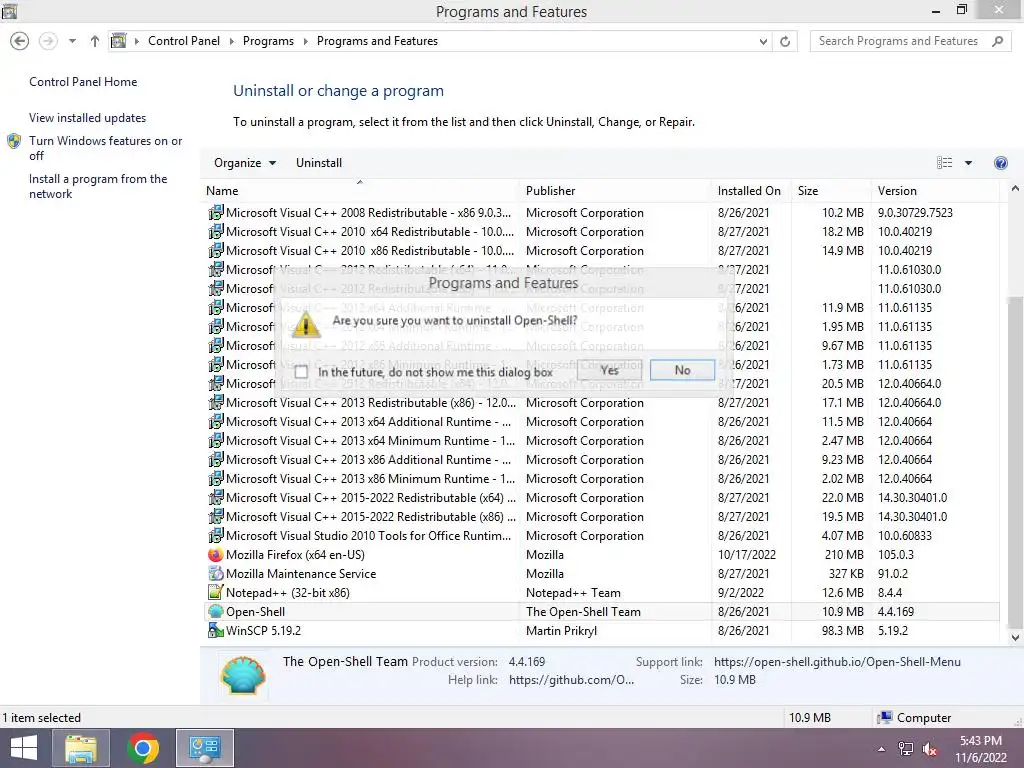
Task: Select Mozilla Firefox icon in the list
Action: pyautogui.click(x=216, y=554)
